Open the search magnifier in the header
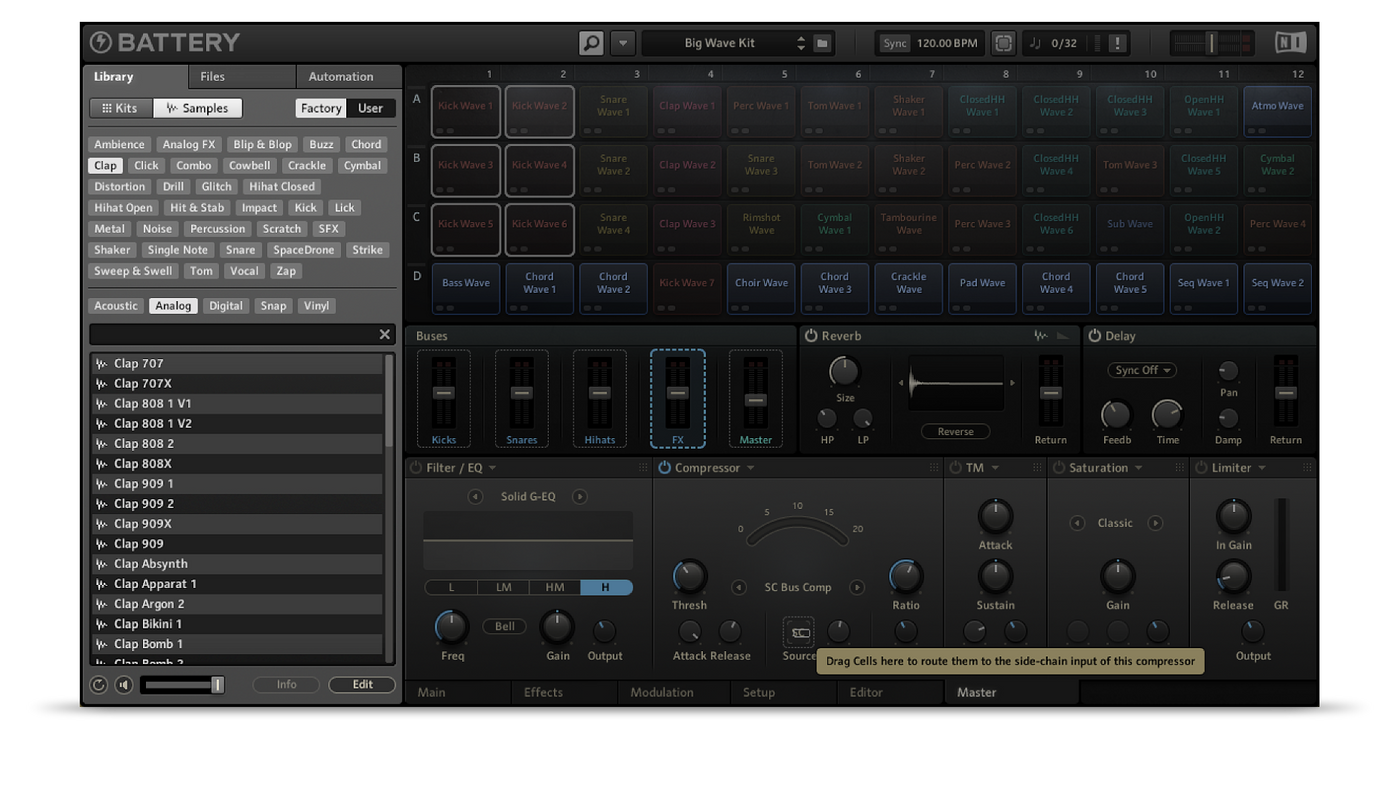Image resolution: width=1400 pixels, height=798 pixels. point(591,43)
